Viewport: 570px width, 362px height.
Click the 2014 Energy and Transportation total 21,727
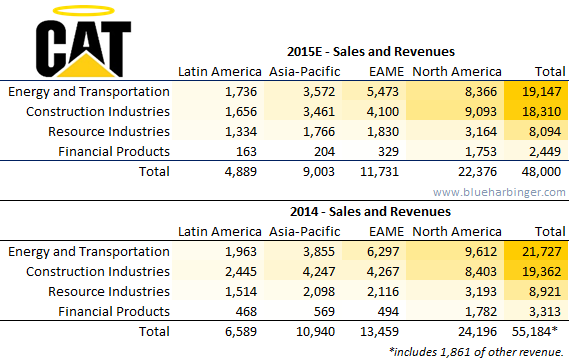(x=542, y=251)
